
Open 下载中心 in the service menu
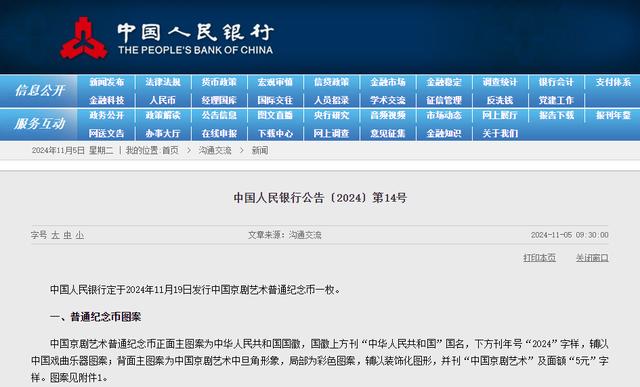(276, 133)
